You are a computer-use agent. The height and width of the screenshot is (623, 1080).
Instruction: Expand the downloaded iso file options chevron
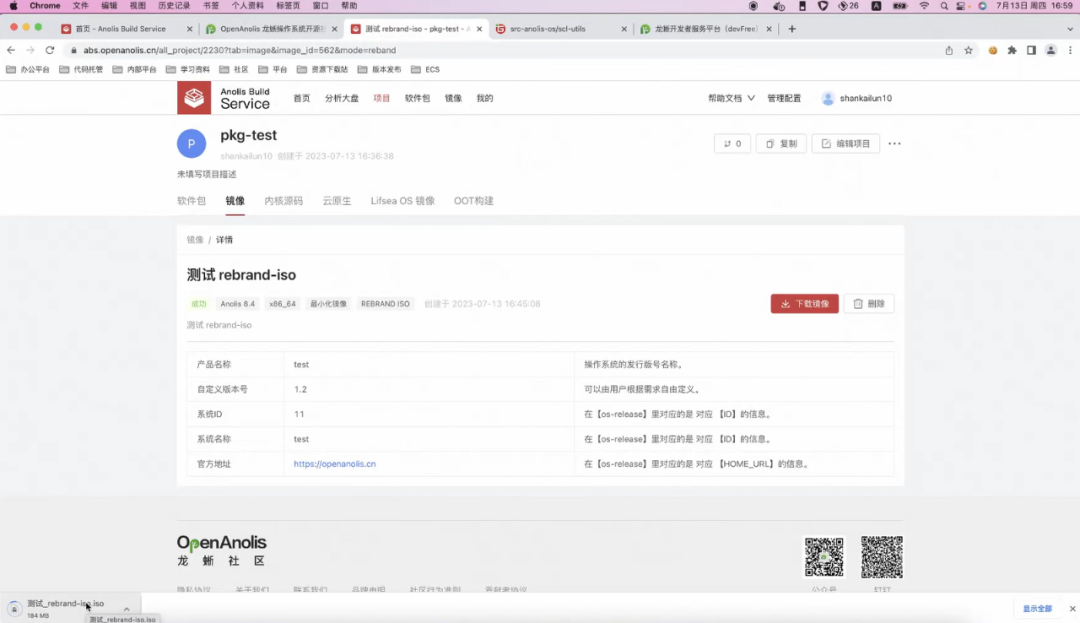coord(127,609)
